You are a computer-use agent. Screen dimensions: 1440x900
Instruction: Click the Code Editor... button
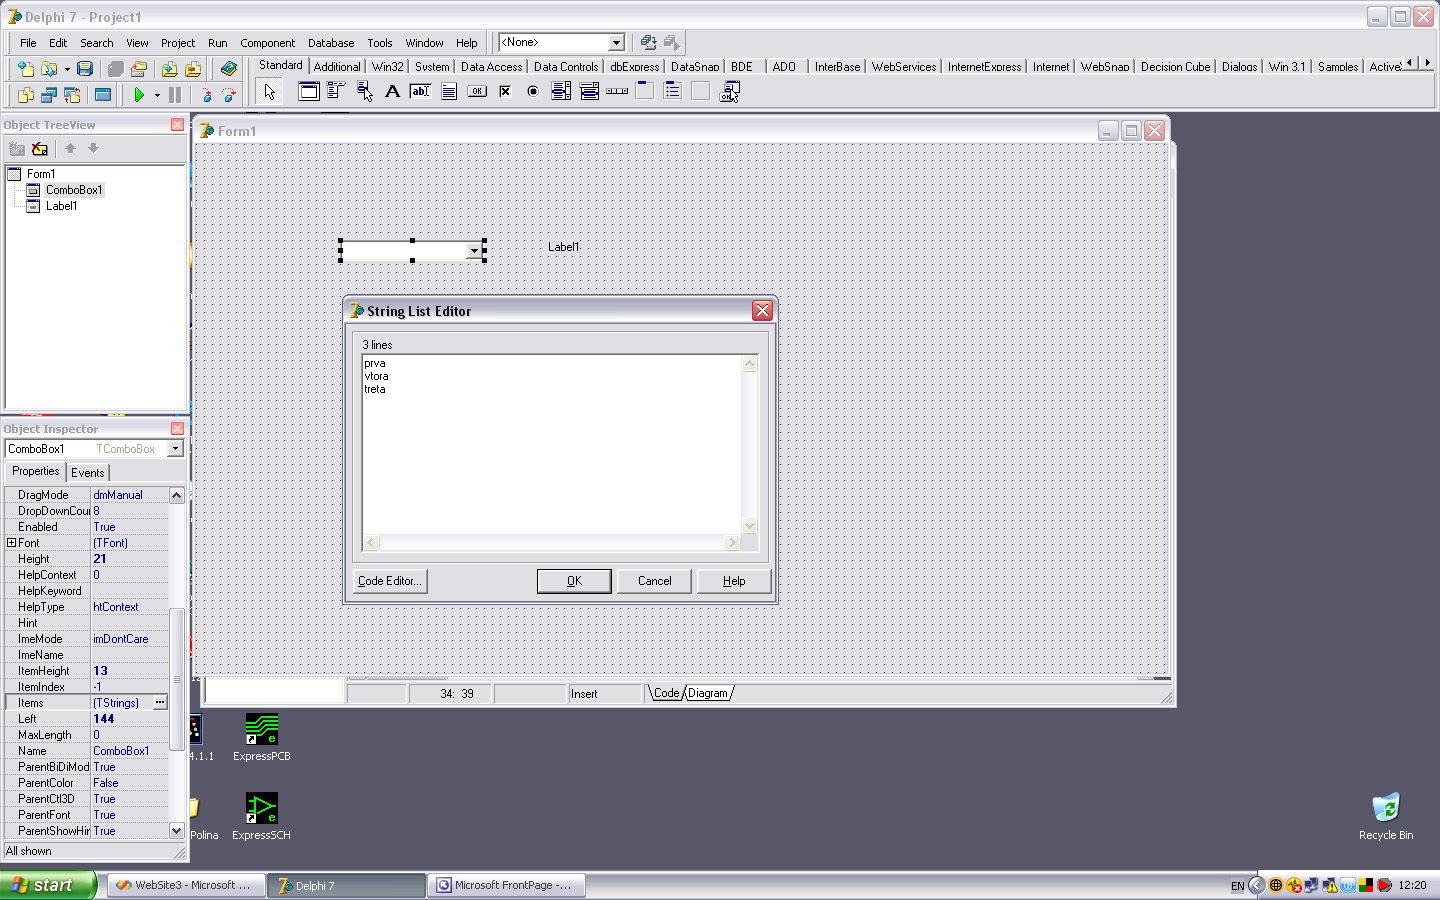pyautogui.click(x=390, y=581)
